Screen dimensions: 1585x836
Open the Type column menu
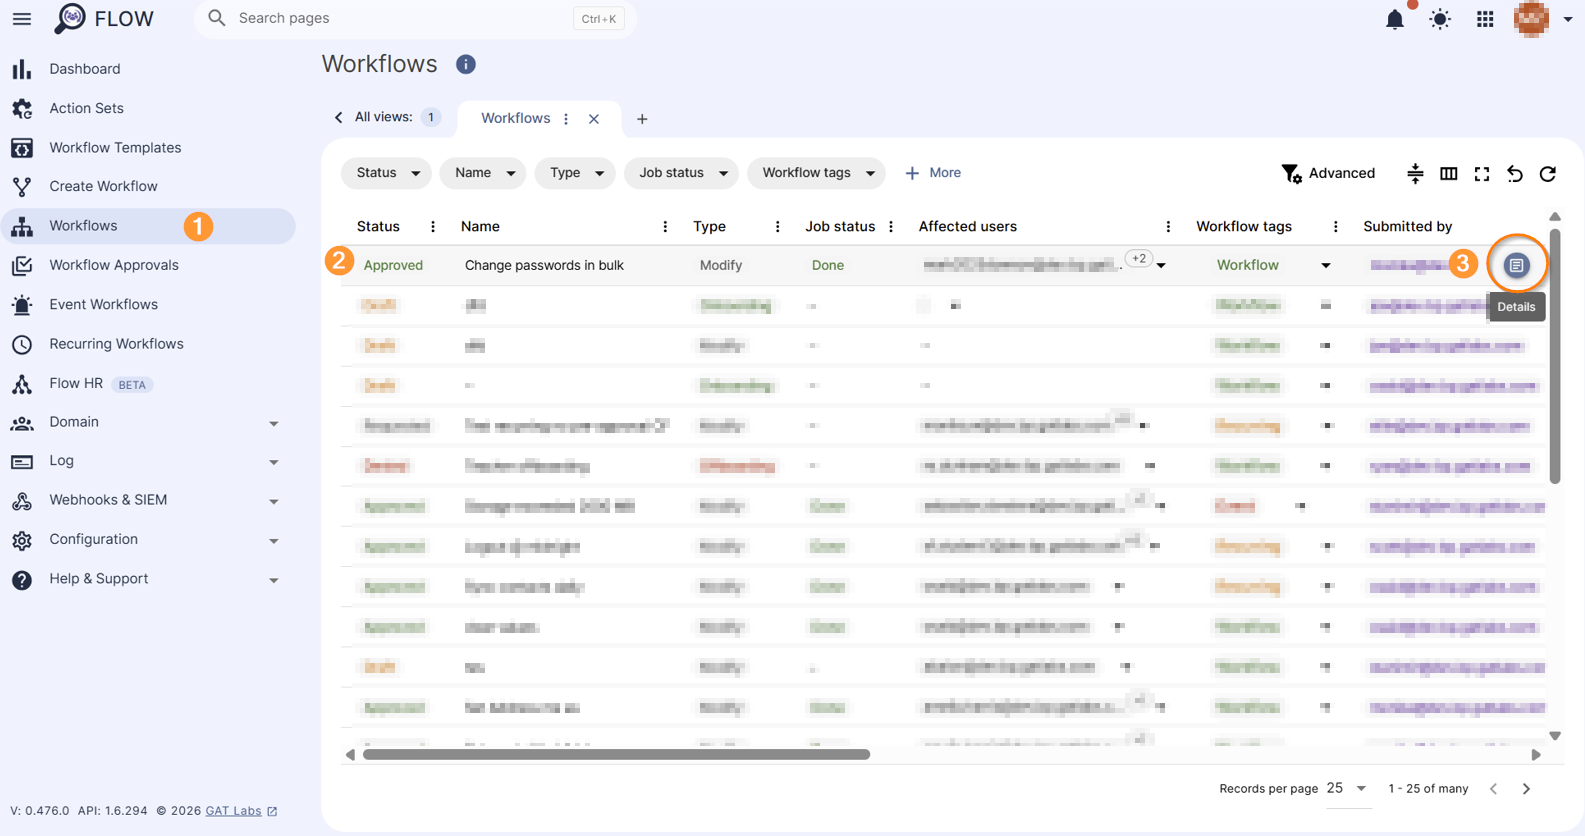click(777, 227)
